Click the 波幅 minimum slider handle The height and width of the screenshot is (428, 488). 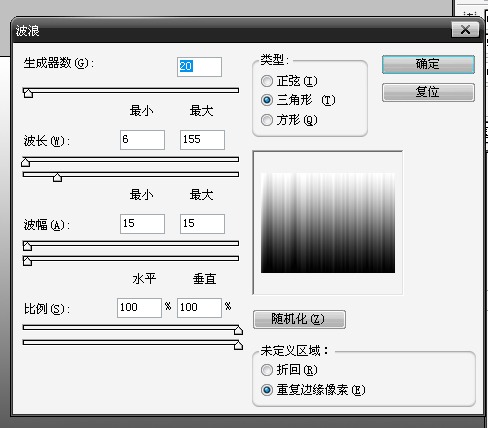tap(28, 246)
